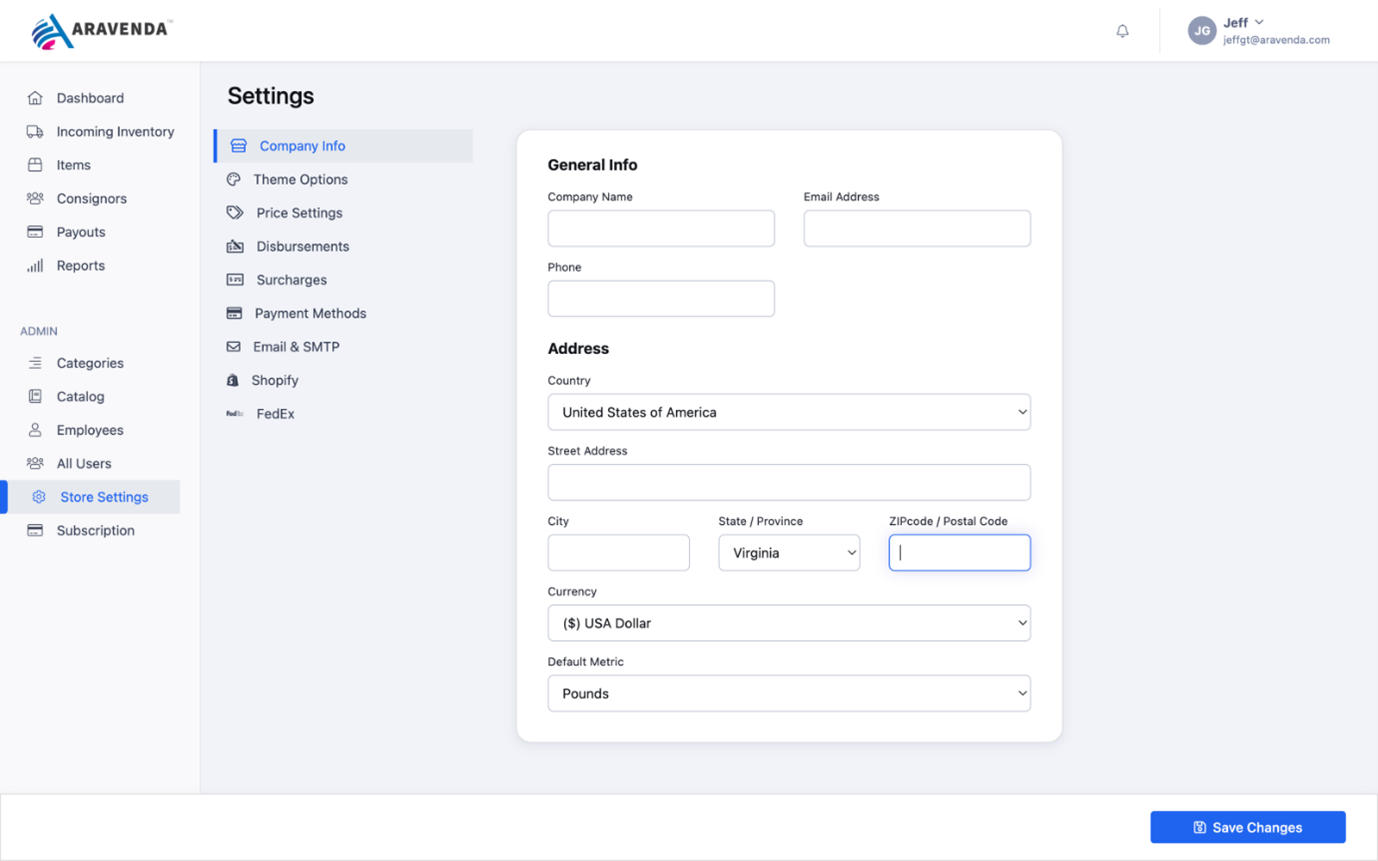The width and height of the screenshot is (1378, 861).
Task: Expand the Currency selector
Action: (789, 623)
